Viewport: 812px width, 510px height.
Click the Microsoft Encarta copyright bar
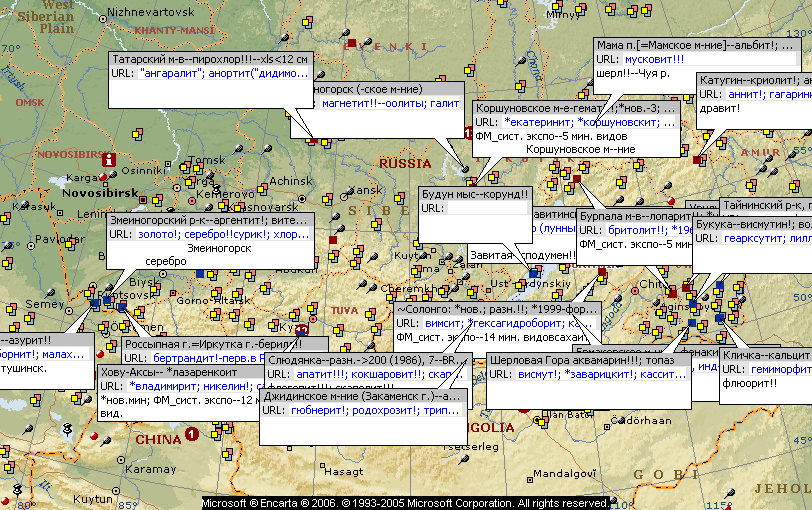coord(405,503)
